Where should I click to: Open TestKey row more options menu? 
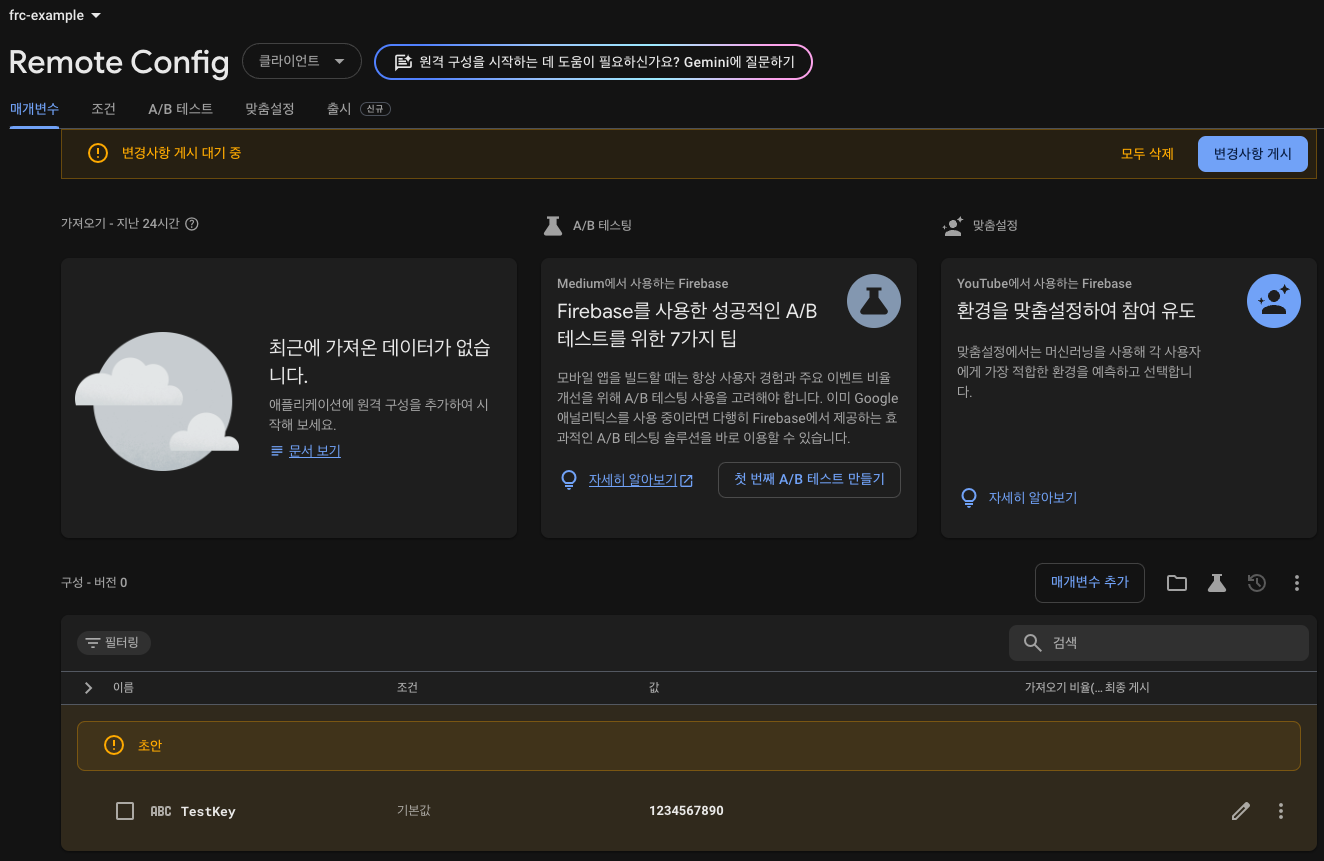[1281, 811]
